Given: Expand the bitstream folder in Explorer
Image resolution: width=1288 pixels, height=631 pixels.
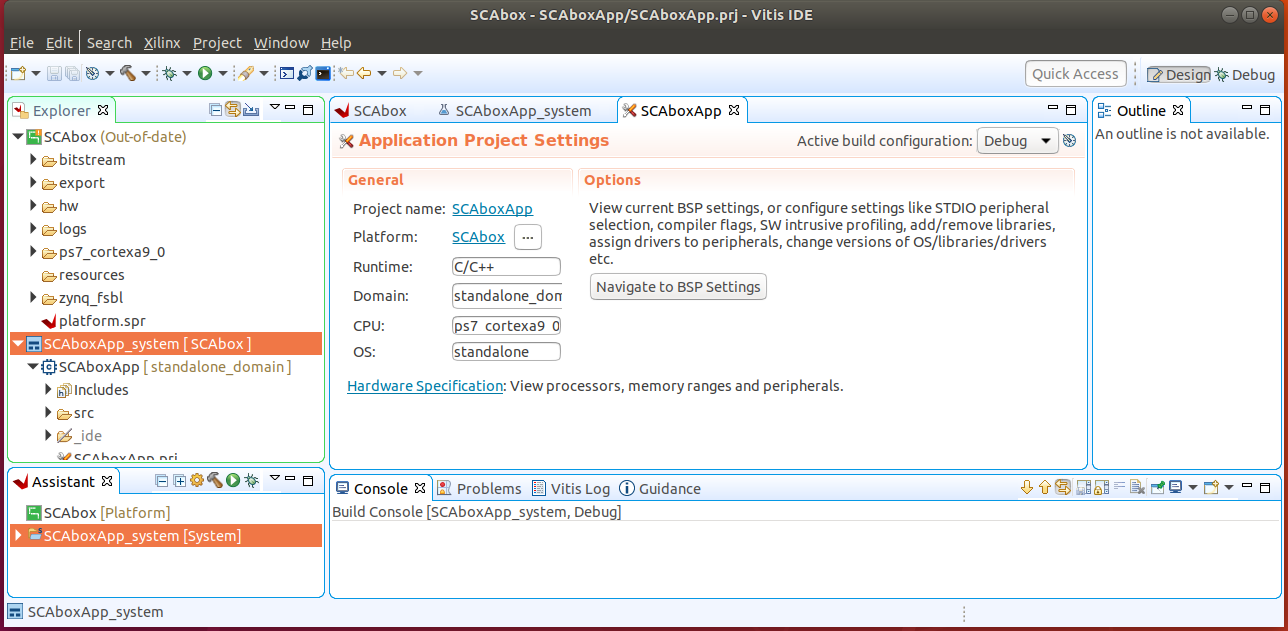Looking at the screenshot, I should [x=33, y=160].
